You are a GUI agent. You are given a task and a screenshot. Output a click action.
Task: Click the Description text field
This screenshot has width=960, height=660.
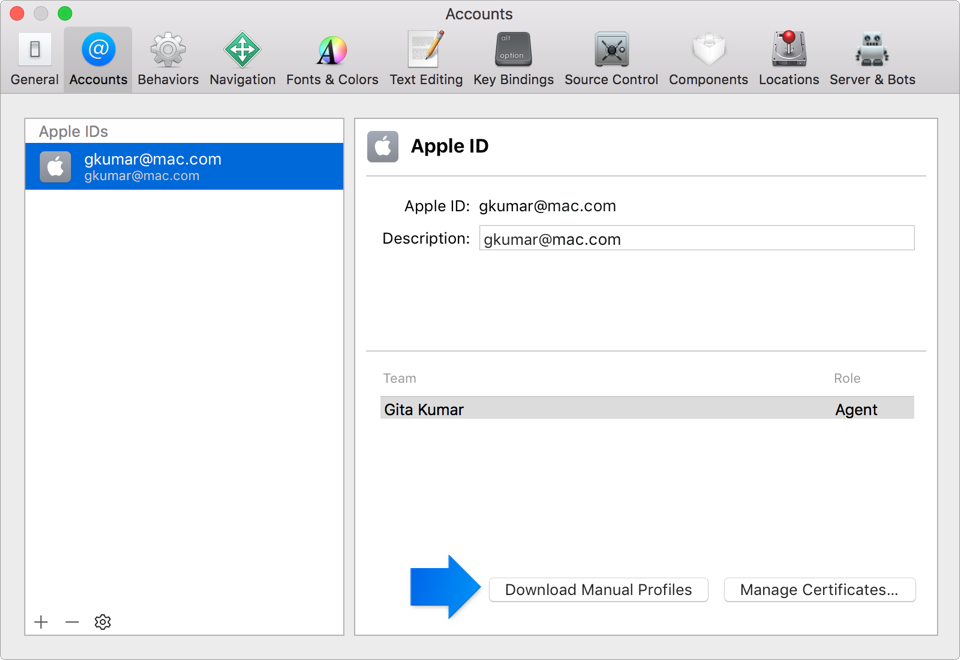[696, 238]
